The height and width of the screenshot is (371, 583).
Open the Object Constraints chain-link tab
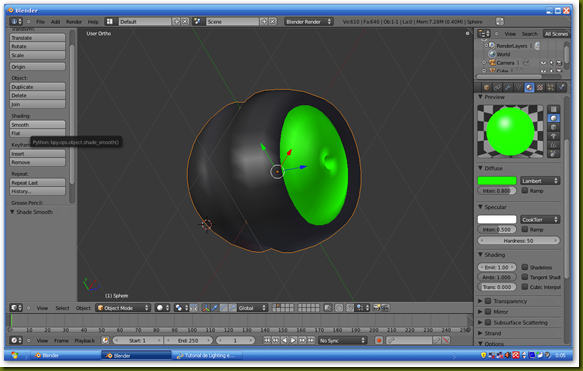[x=497, y=87]
